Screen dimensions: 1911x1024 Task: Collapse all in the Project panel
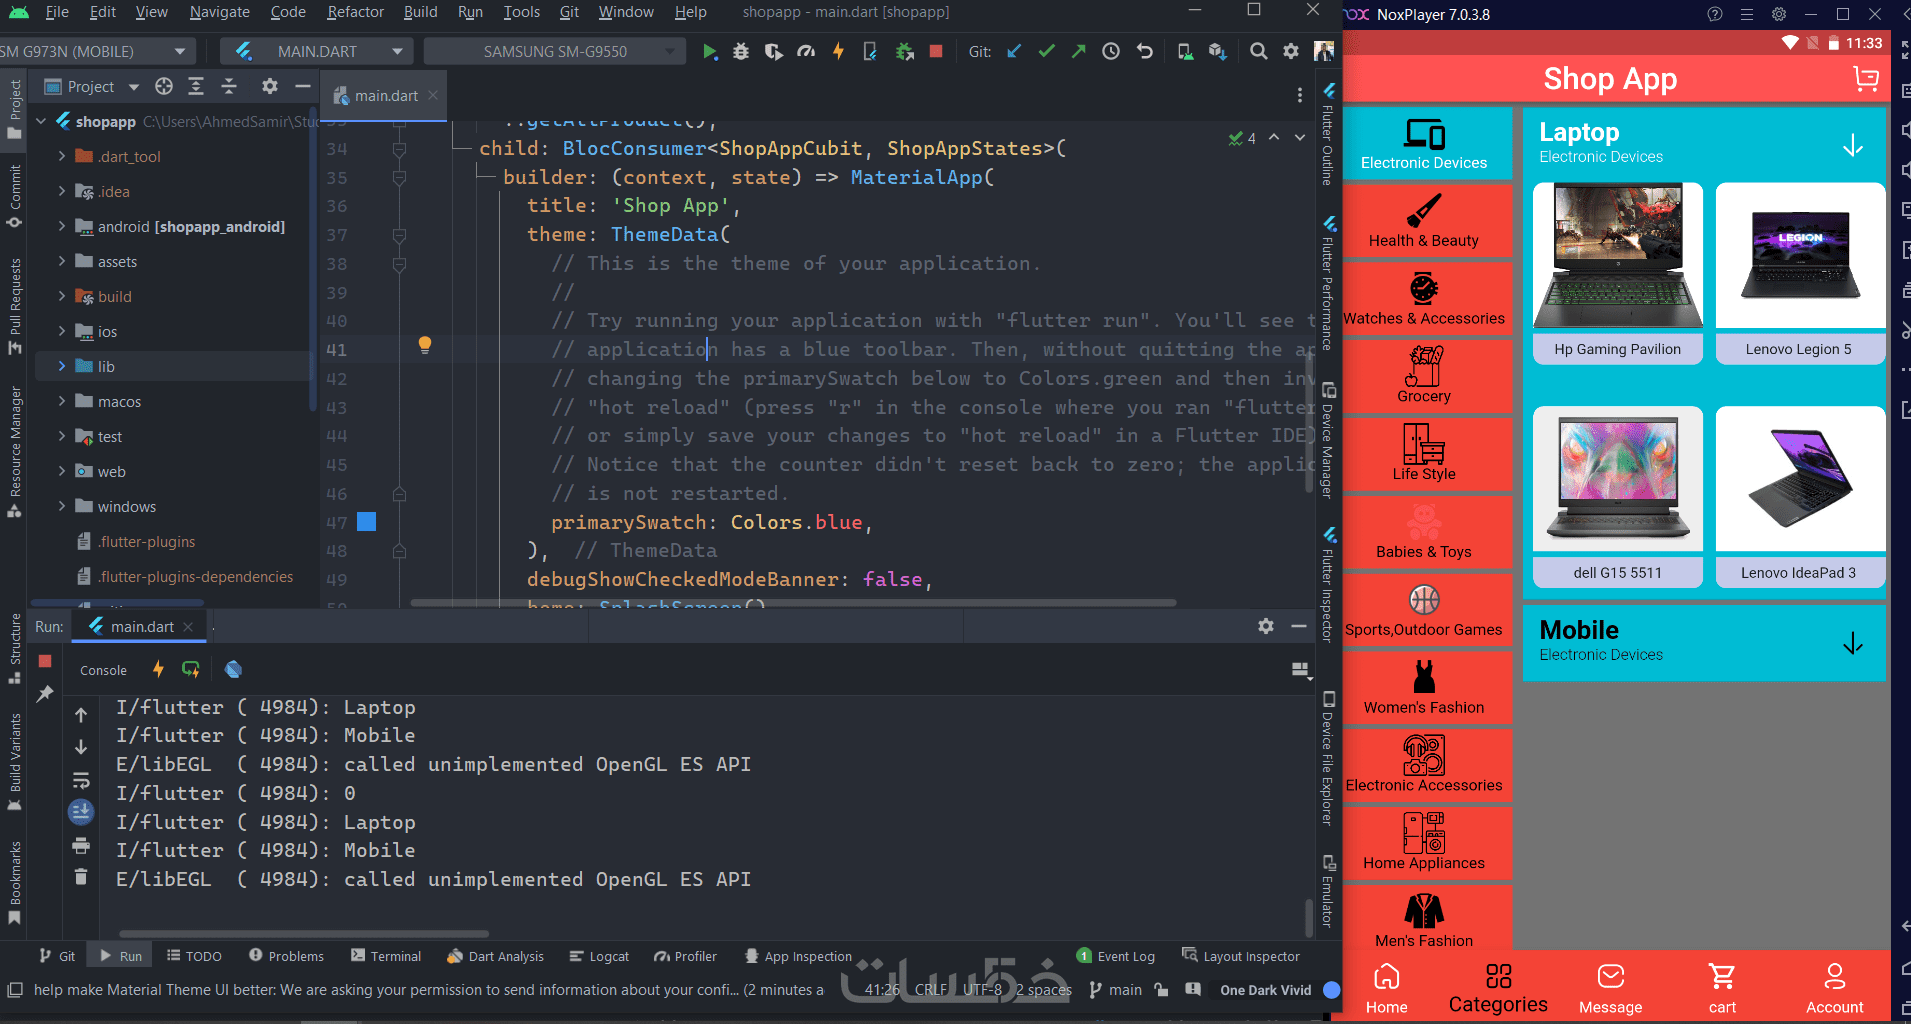(x=229, y=87)
